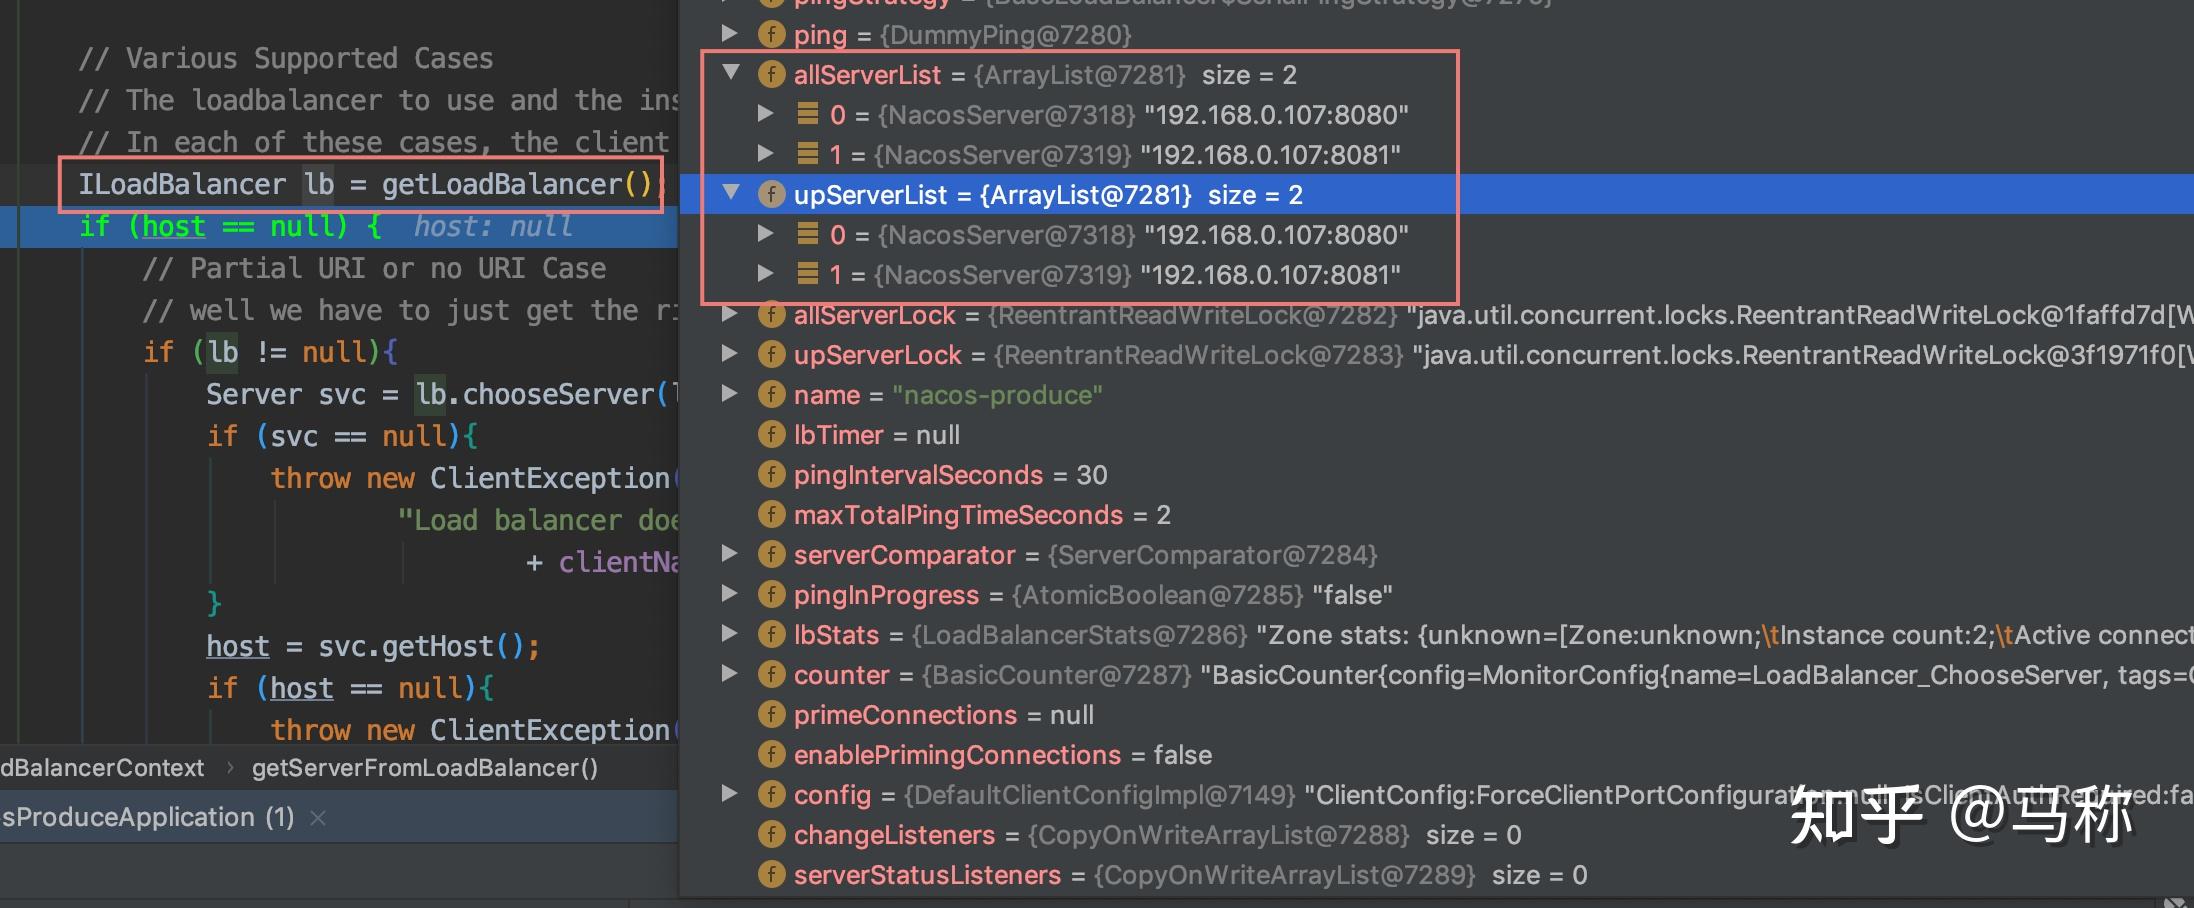Viewport: 2194px width, 908px height.
Task: Select the enablePrimingConnections = false row
Action: 1436,754
